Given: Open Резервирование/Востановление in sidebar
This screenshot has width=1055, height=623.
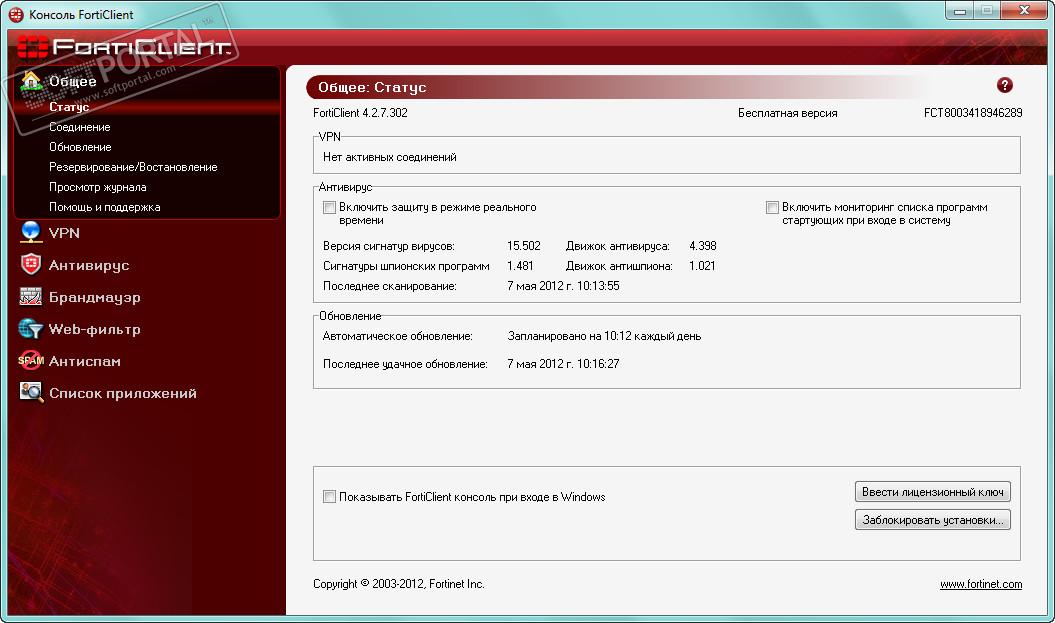Looking at the screenshot, I should [133, 167].
